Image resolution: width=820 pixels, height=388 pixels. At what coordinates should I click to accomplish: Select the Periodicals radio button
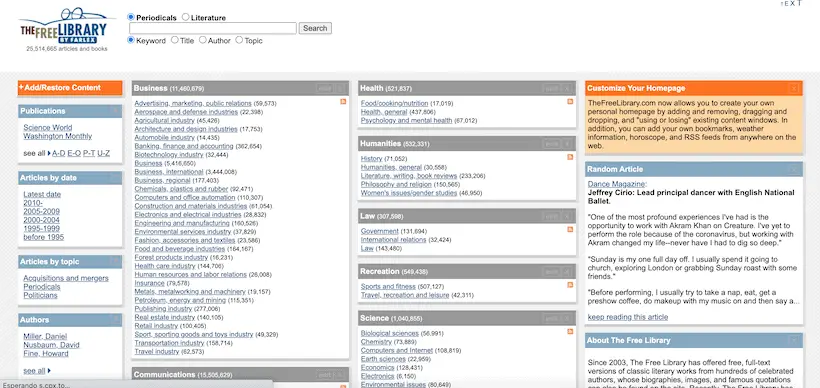click(131, 17)
